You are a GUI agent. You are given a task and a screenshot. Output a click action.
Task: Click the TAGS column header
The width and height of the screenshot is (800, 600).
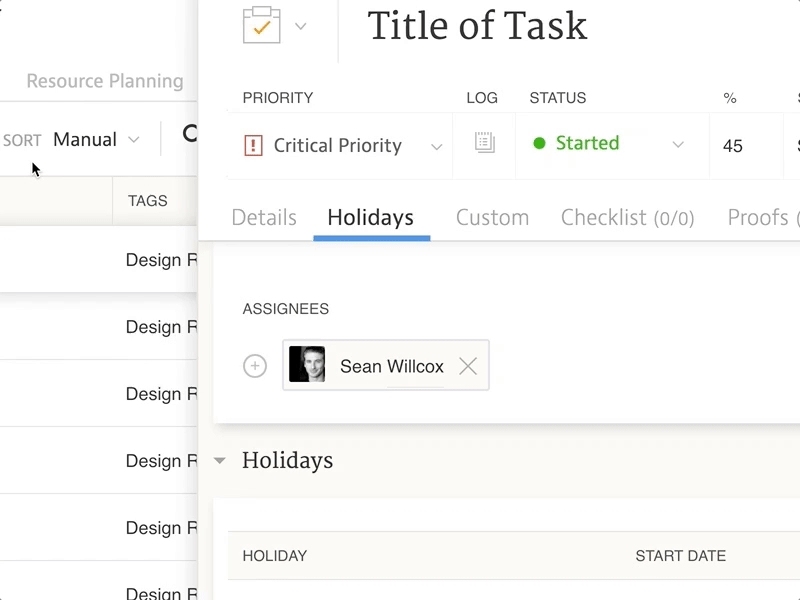(147, 201)
